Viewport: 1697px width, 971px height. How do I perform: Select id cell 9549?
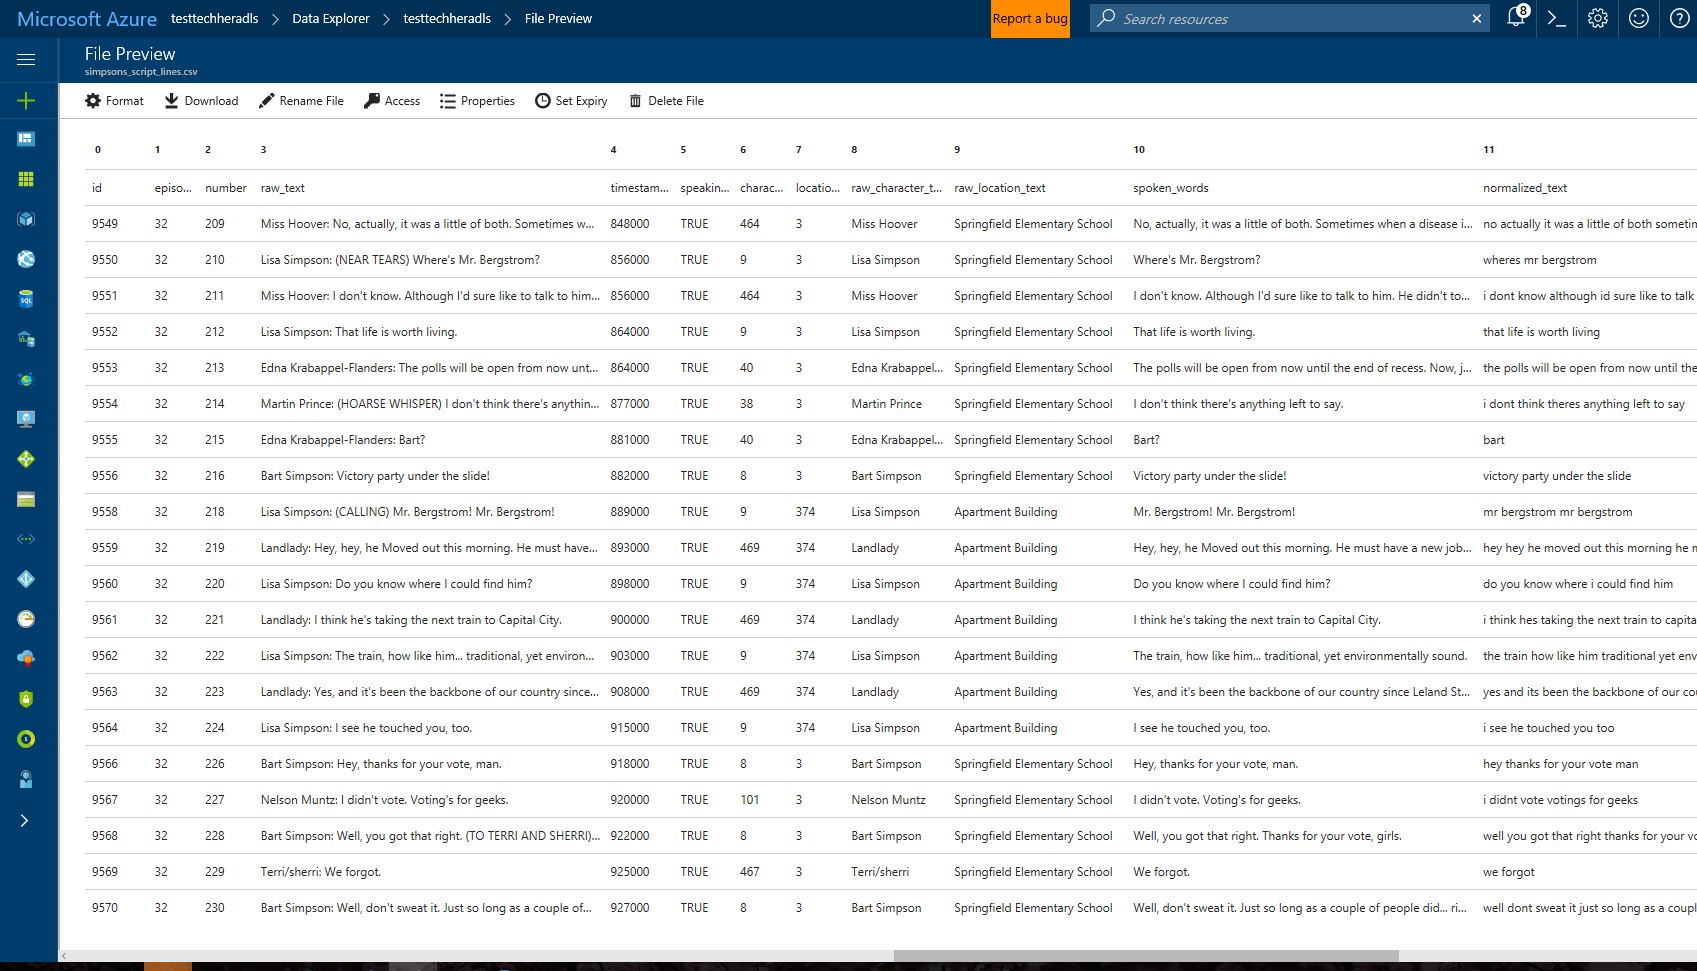pyautogui.click(x=105, y=223)
